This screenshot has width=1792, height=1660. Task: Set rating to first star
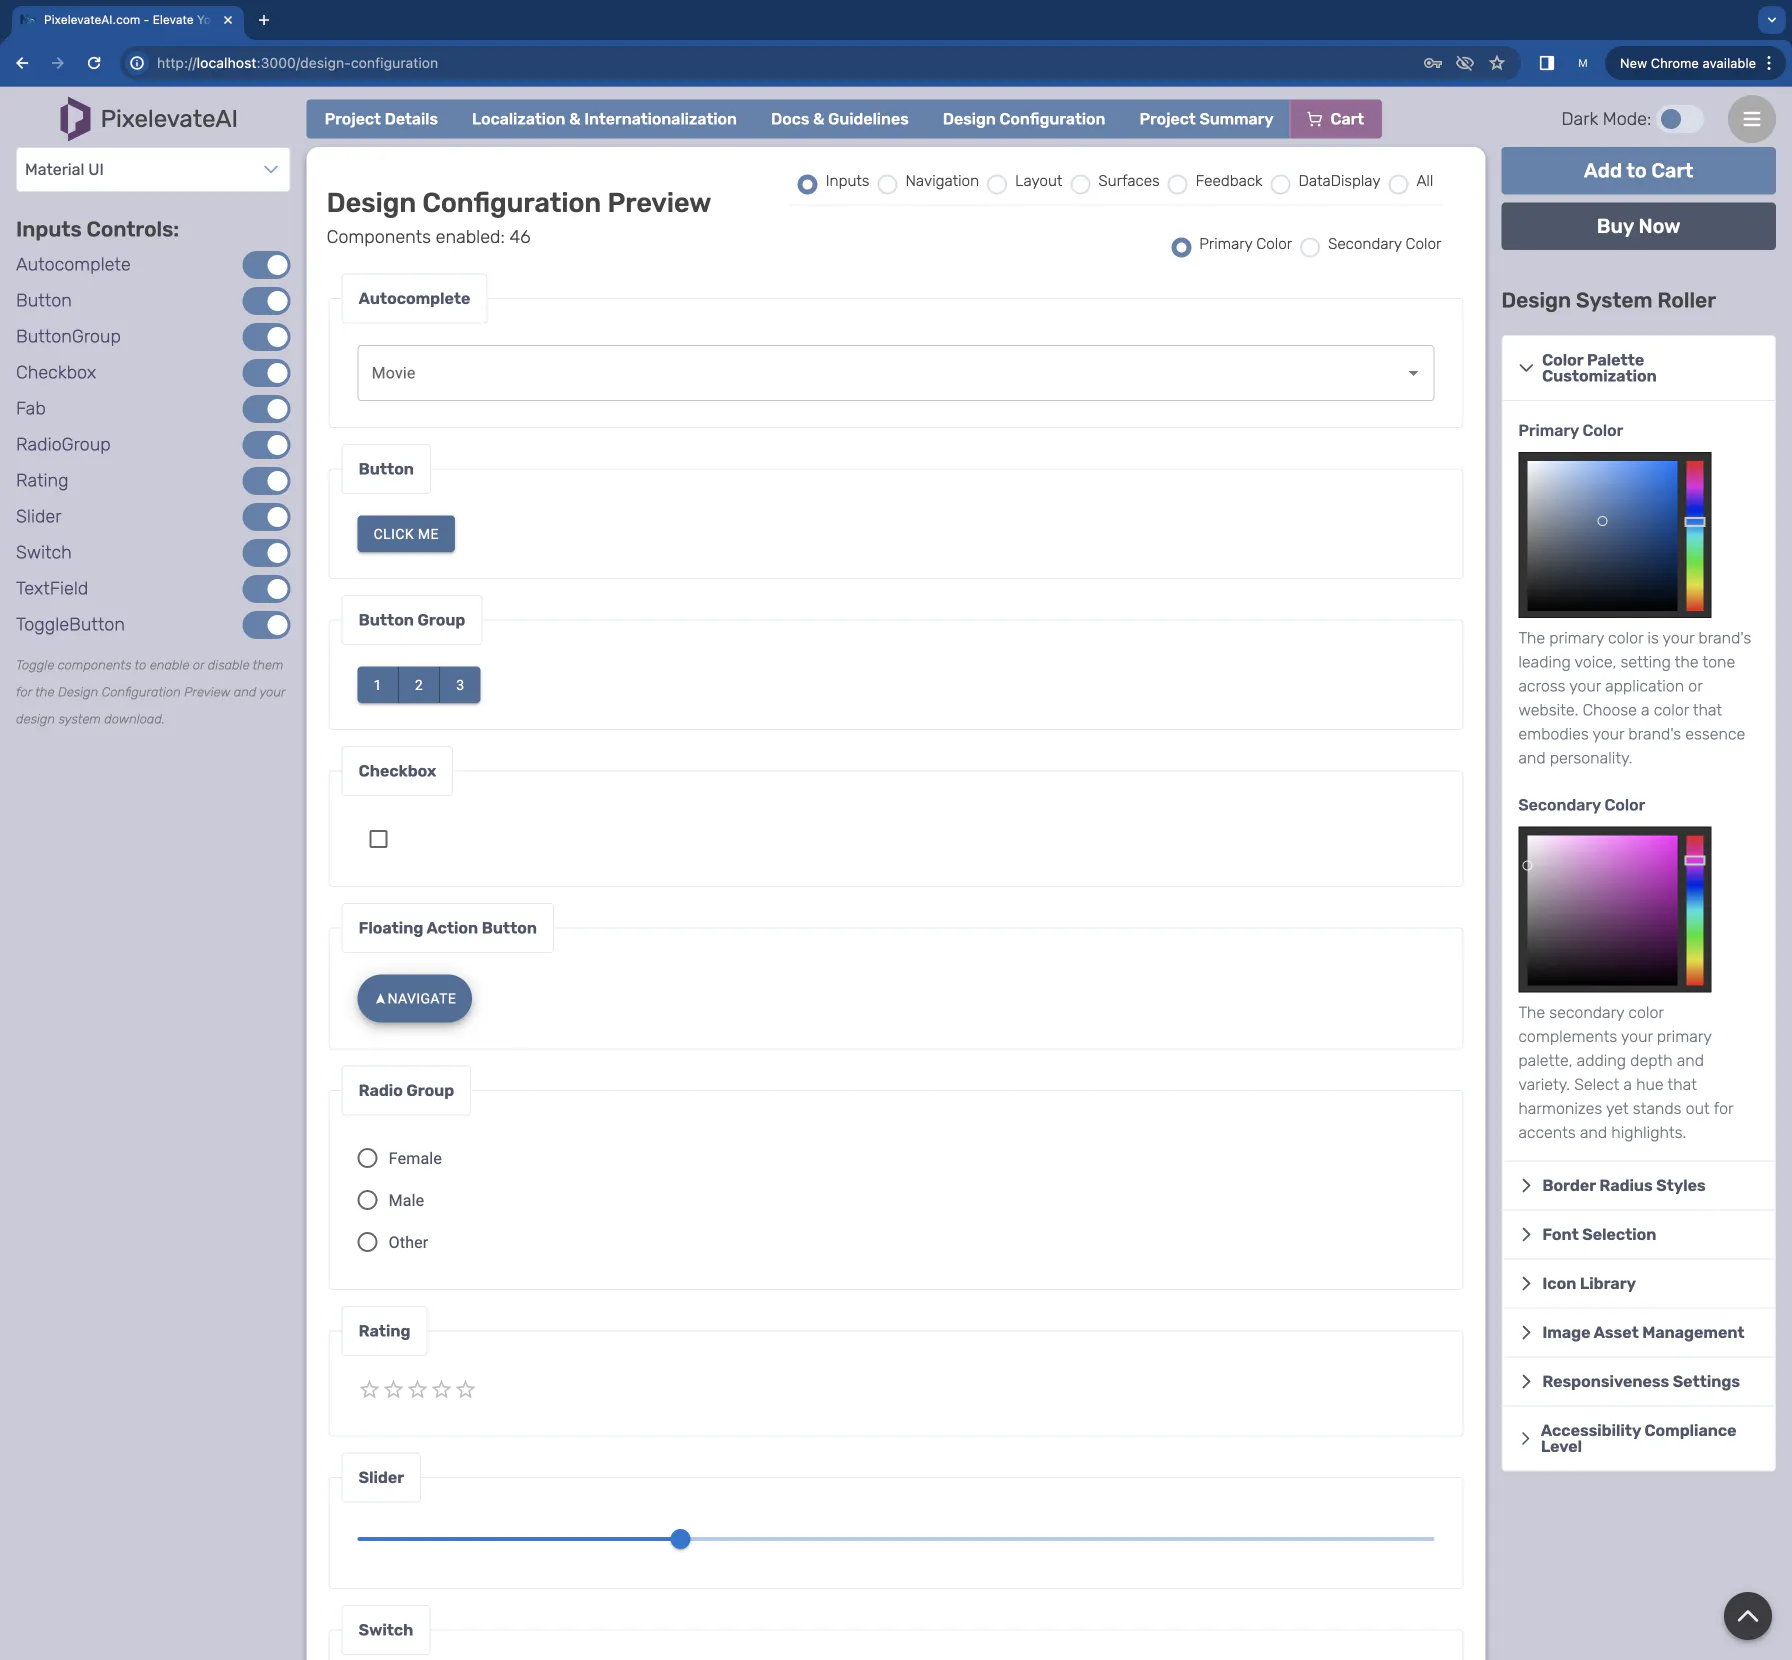[x=369, y=1389]
